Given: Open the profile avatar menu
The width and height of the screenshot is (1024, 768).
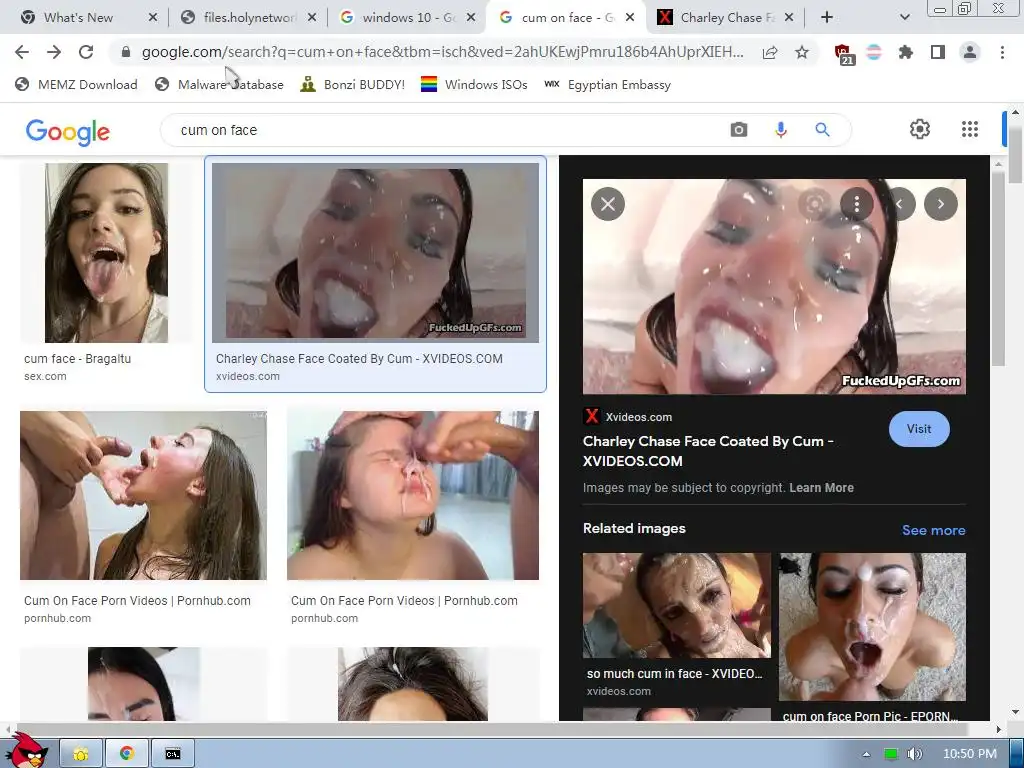Looking at the screenshot, I should click(x=970, y=52).
